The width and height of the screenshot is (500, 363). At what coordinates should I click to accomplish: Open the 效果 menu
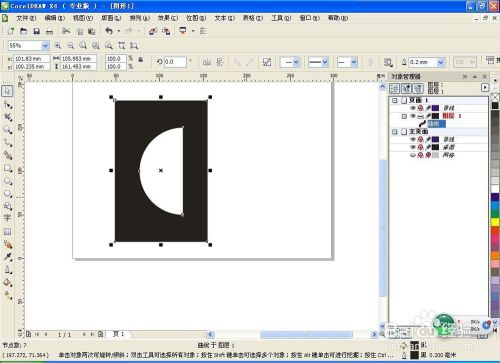168,18
